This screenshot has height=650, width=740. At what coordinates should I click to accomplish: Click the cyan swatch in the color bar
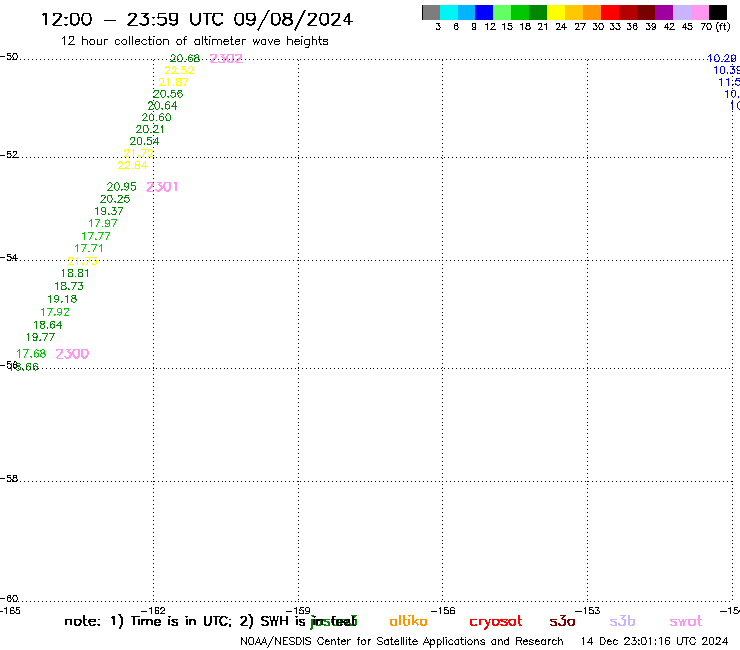click(x=449, y=12)
